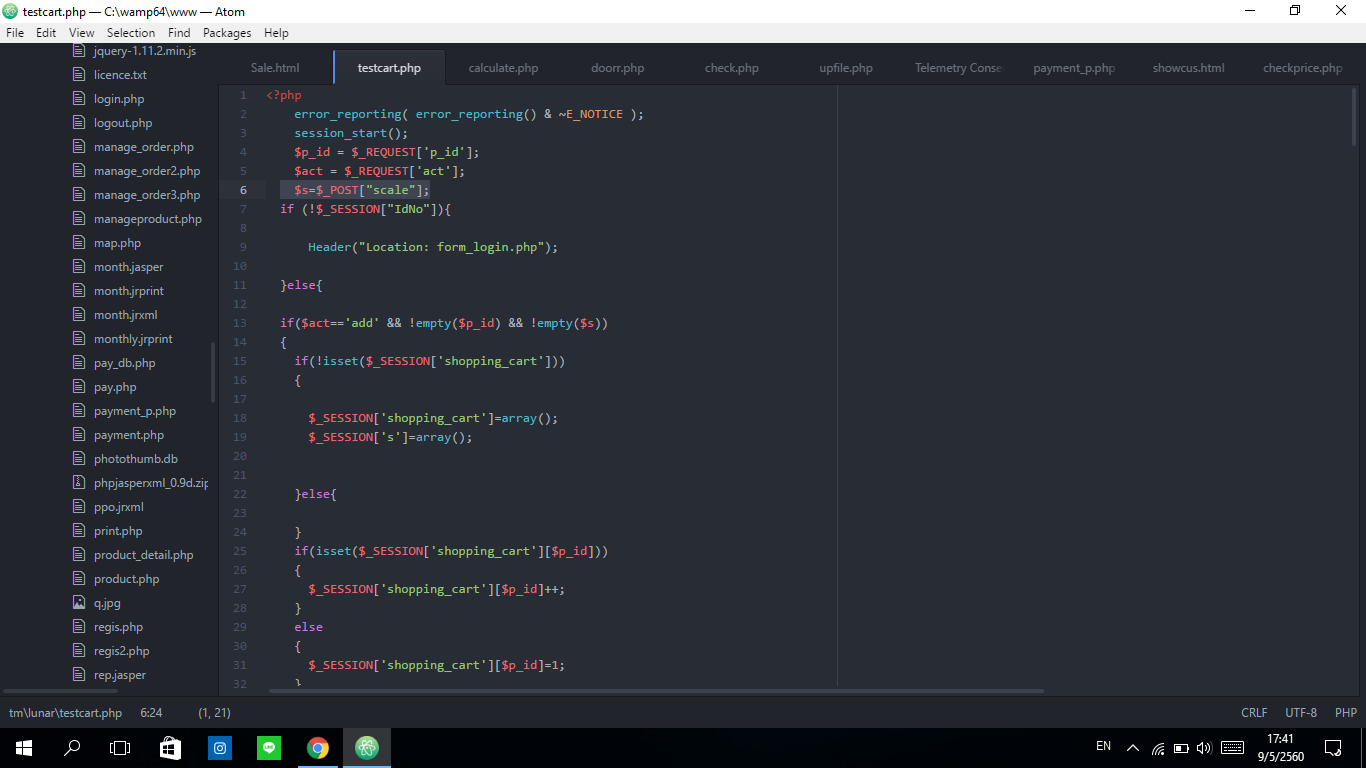Switch to the upfile.php tab

846,68
